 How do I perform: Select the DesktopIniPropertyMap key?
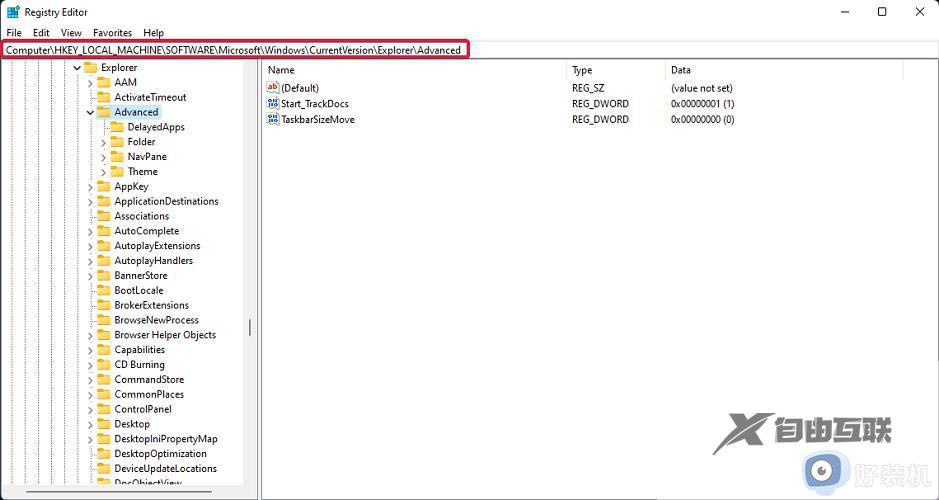pos(166,439)
